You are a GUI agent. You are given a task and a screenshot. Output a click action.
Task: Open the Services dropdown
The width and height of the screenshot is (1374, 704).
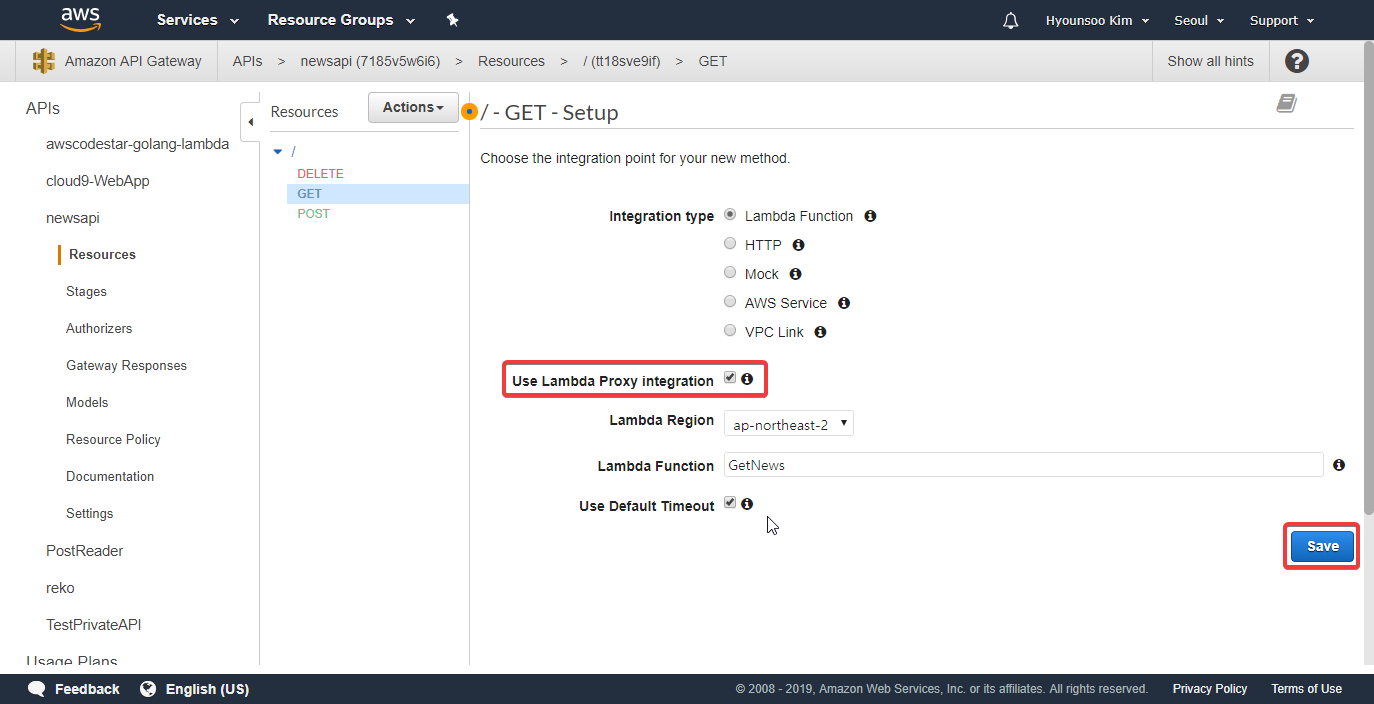(198, 20)
